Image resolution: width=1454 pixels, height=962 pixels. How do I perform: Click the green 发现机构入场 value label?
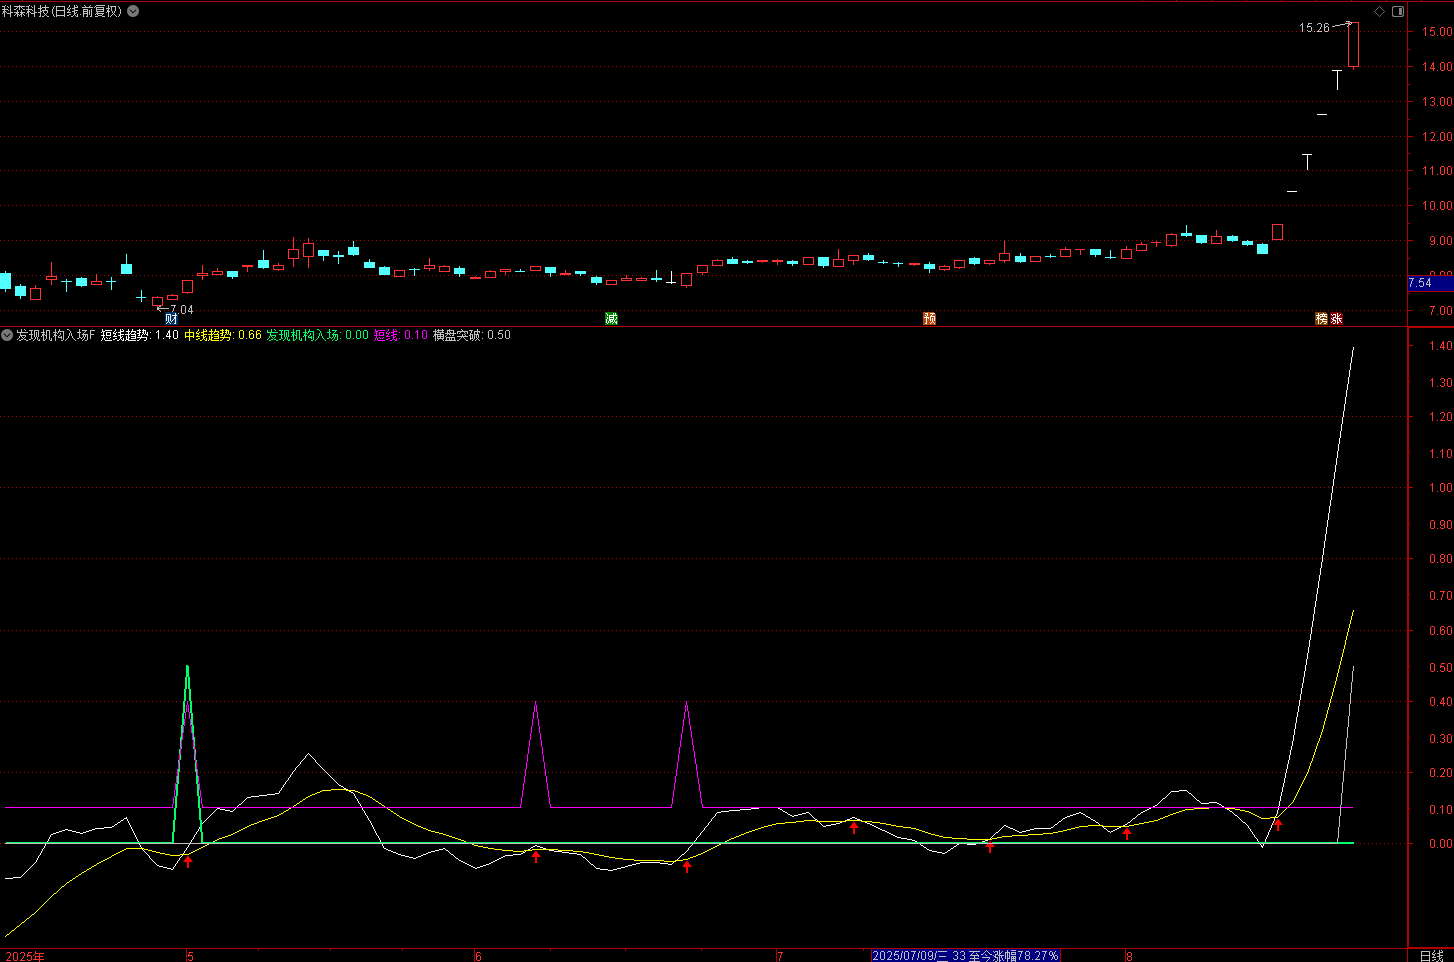point(303,335)
